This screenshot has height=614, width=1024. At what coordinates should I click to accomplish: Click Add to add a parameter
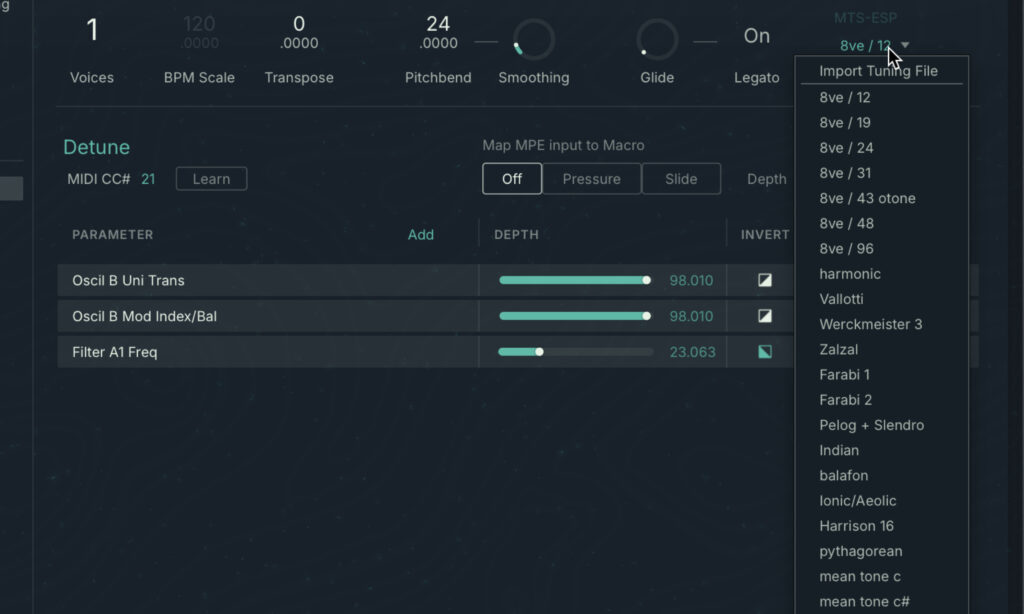(x=421, y=234)
